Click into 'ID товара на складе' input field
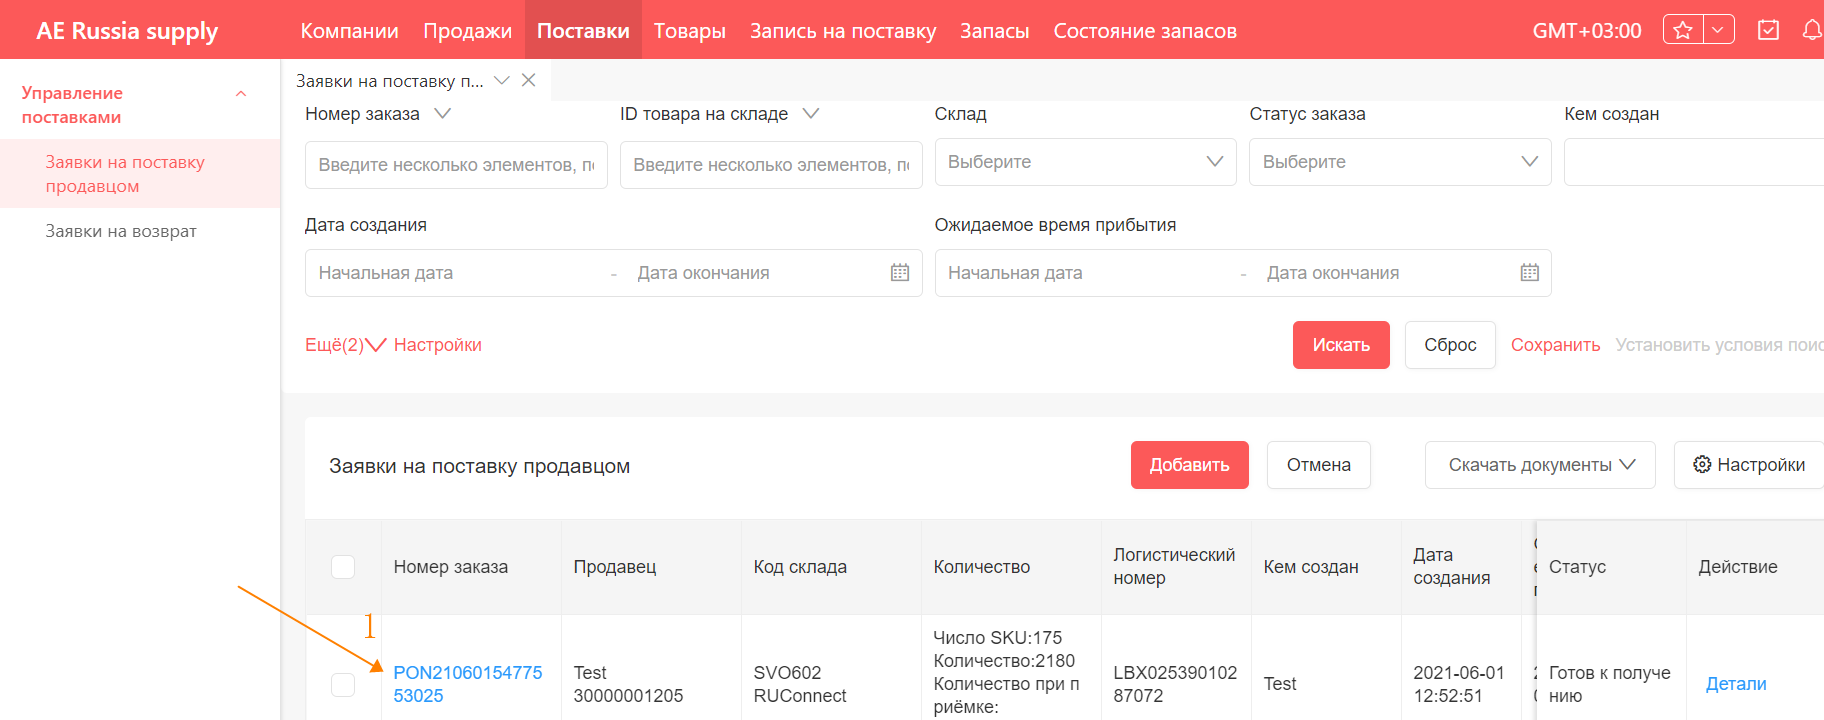 pyautogui.click(x=771, y=165)
